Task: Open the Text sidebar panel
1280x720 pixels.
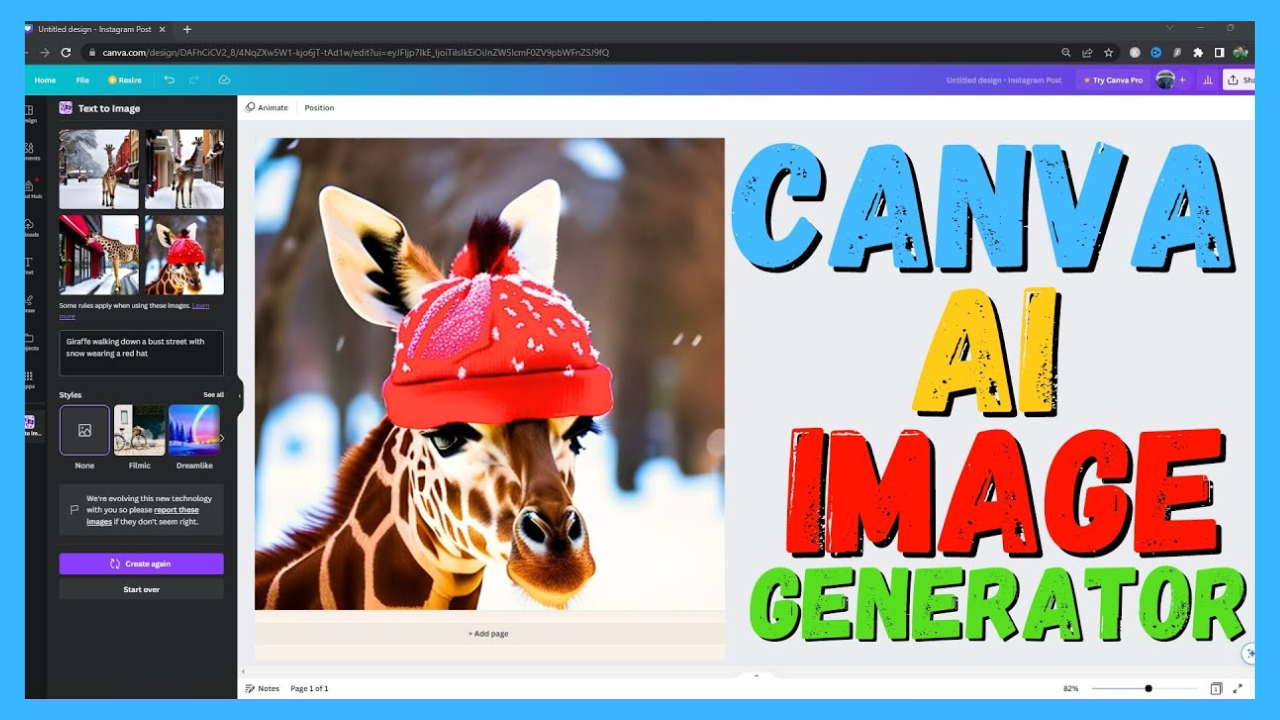Action: click(29, 265)
